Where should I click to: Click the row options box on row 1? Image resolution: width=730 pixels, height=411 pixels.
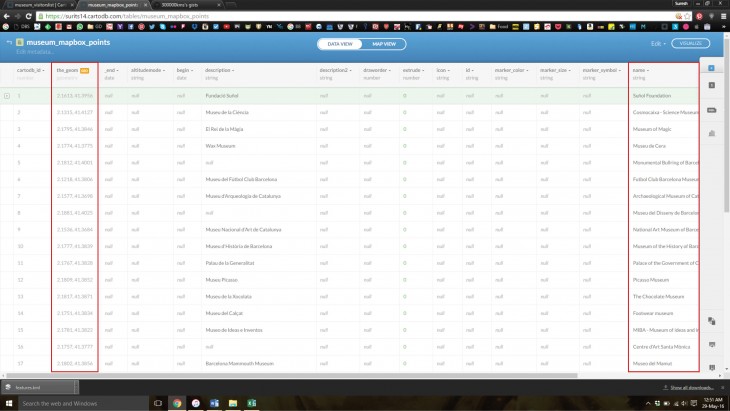(7, 95)
